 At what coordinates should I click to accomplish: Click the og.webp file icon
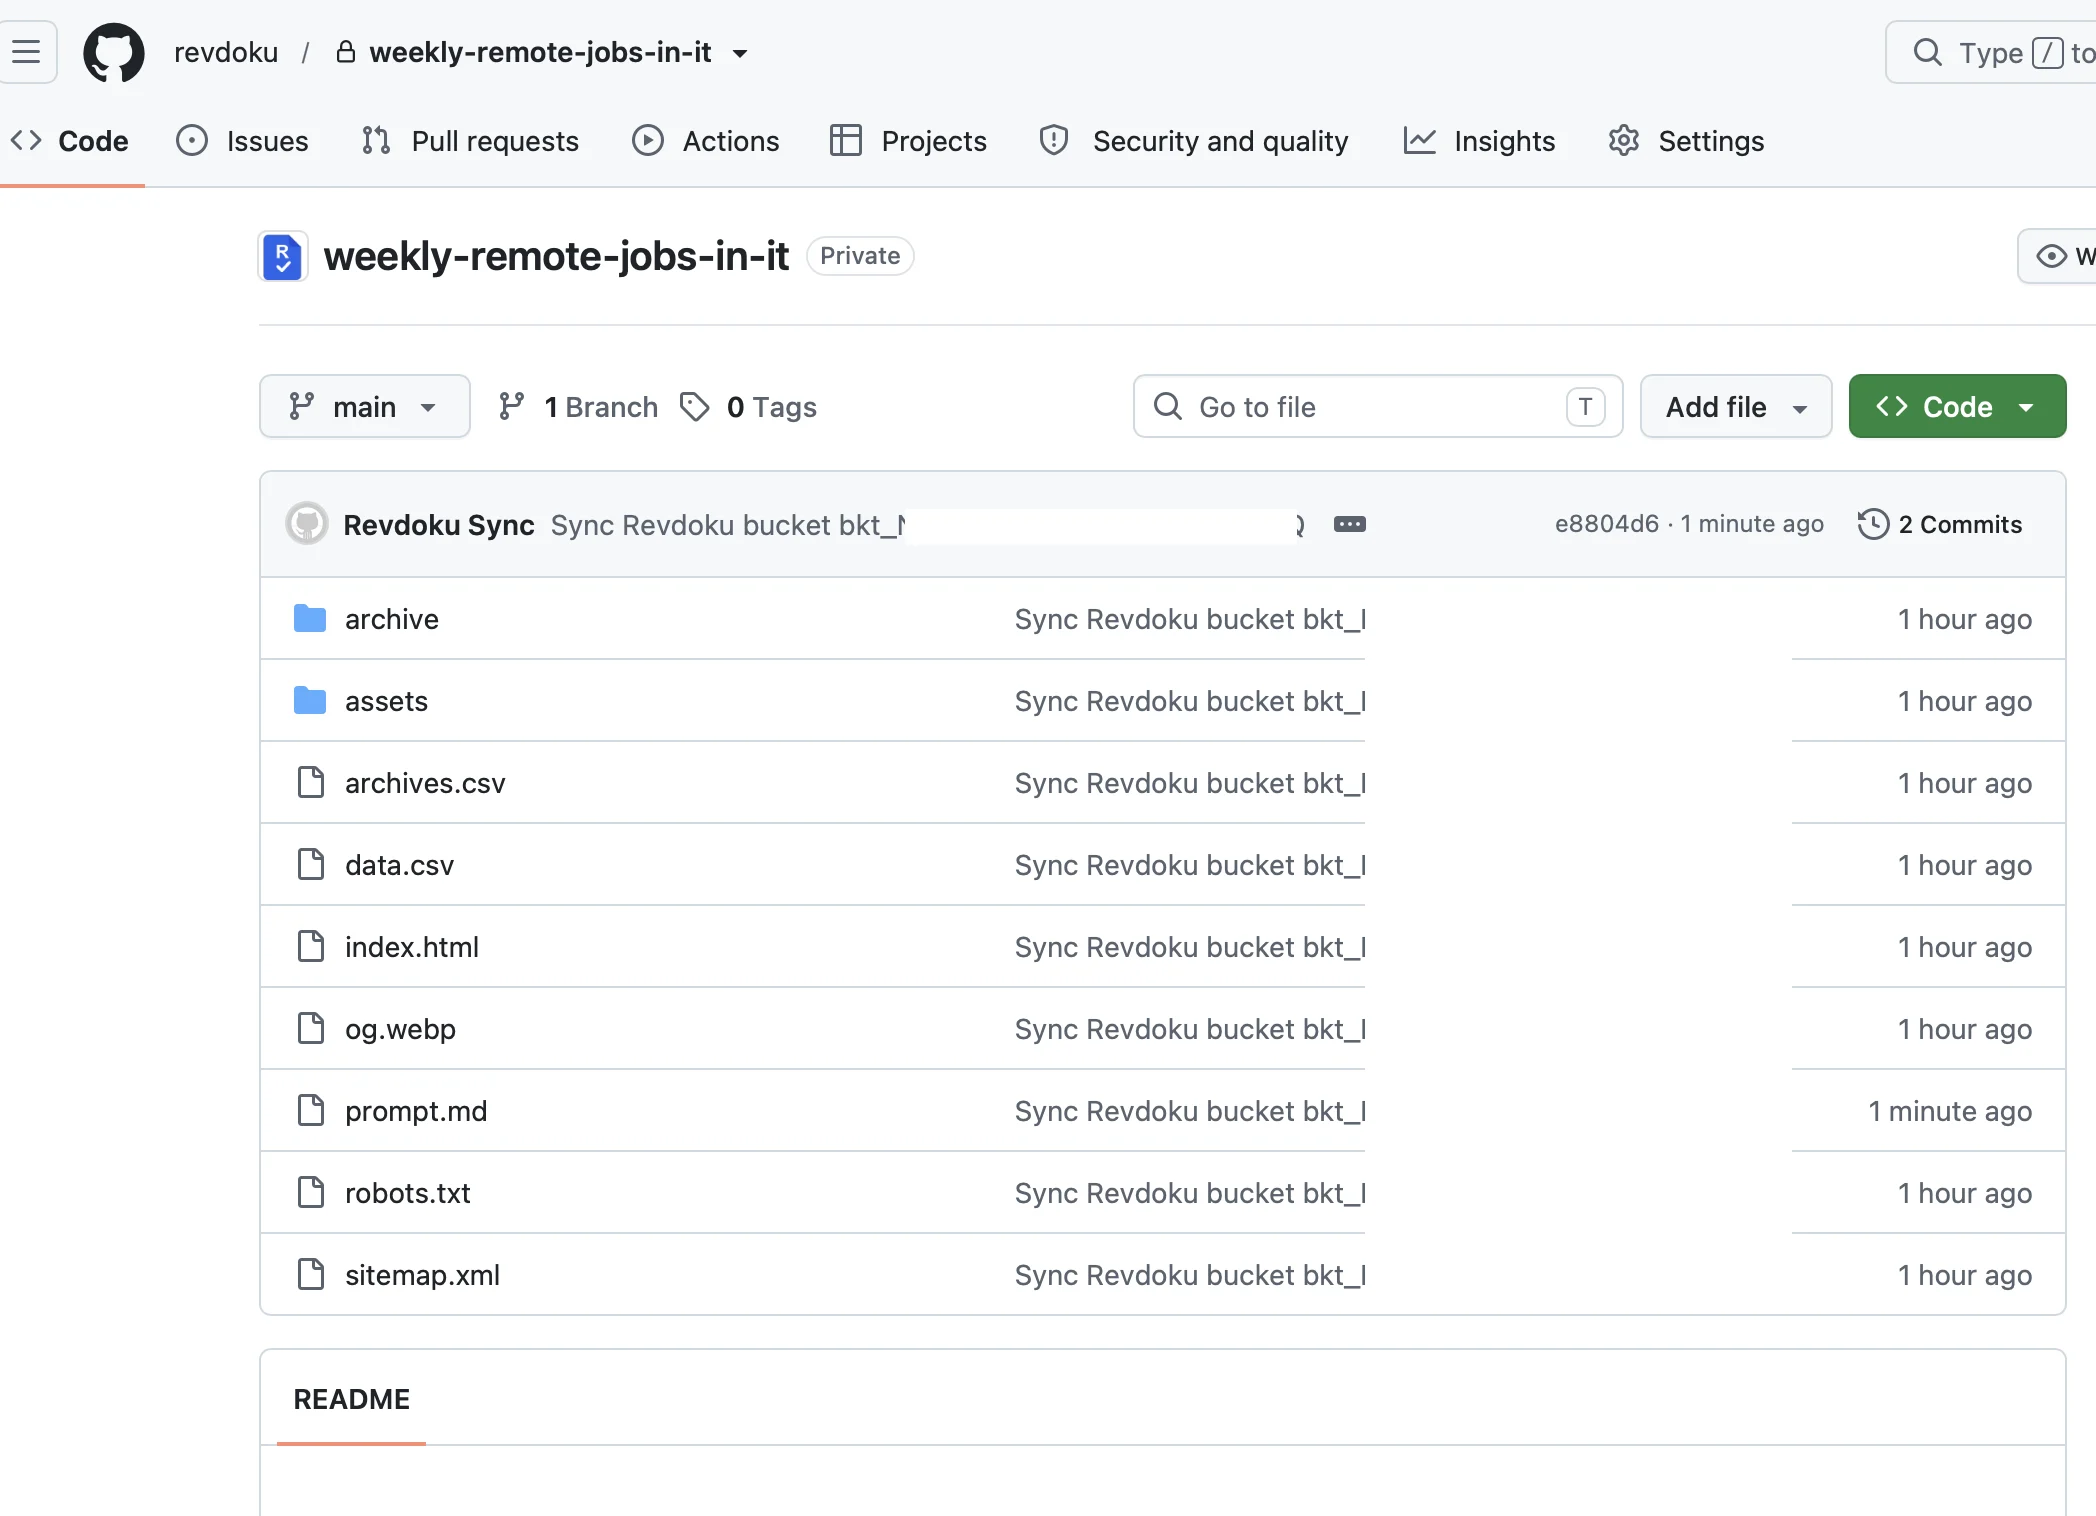pyautogui.click(x=311, y=1028)
